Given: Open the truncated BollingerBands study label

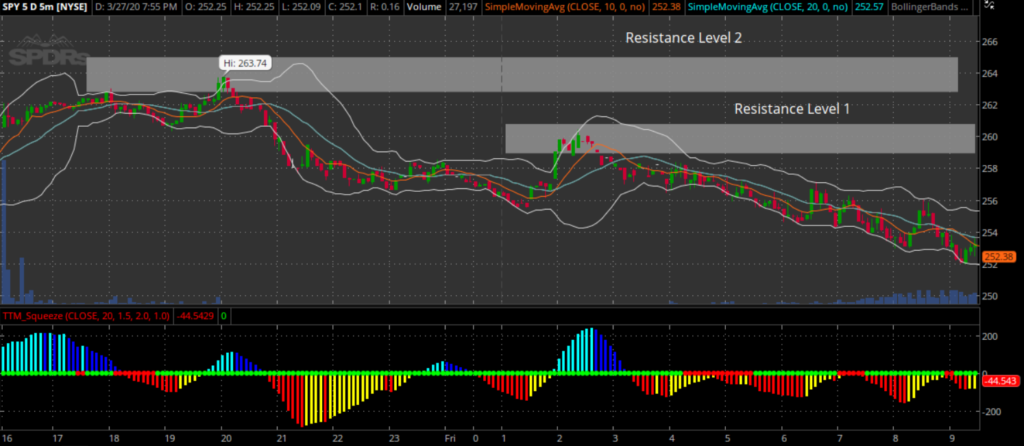Looking at the screenshot, I should click(x=930, y=7).
